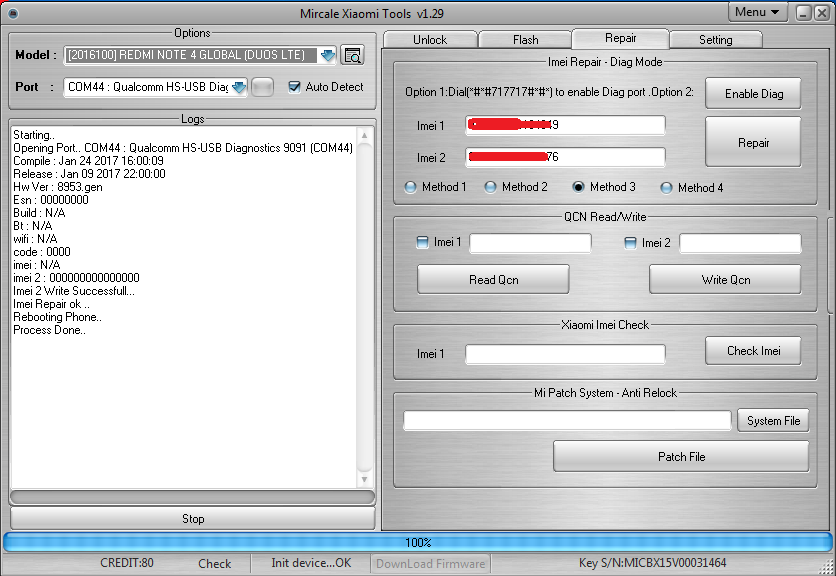Click the model search icon next to Model dropdown

(352, 55)
